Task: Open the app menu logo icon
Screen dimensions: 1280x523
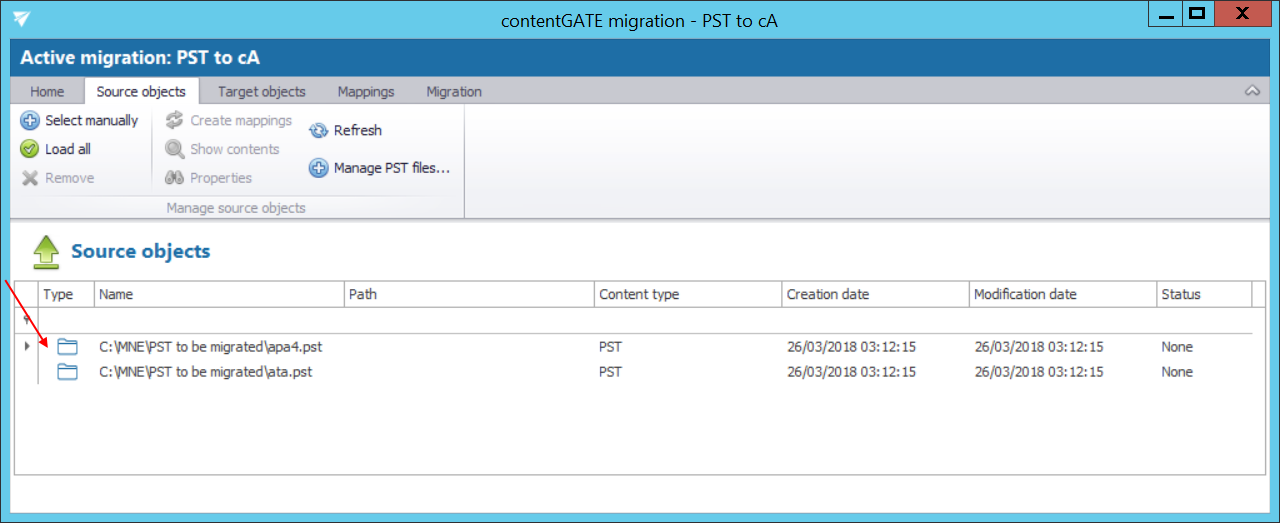Action: pos(21,19)
